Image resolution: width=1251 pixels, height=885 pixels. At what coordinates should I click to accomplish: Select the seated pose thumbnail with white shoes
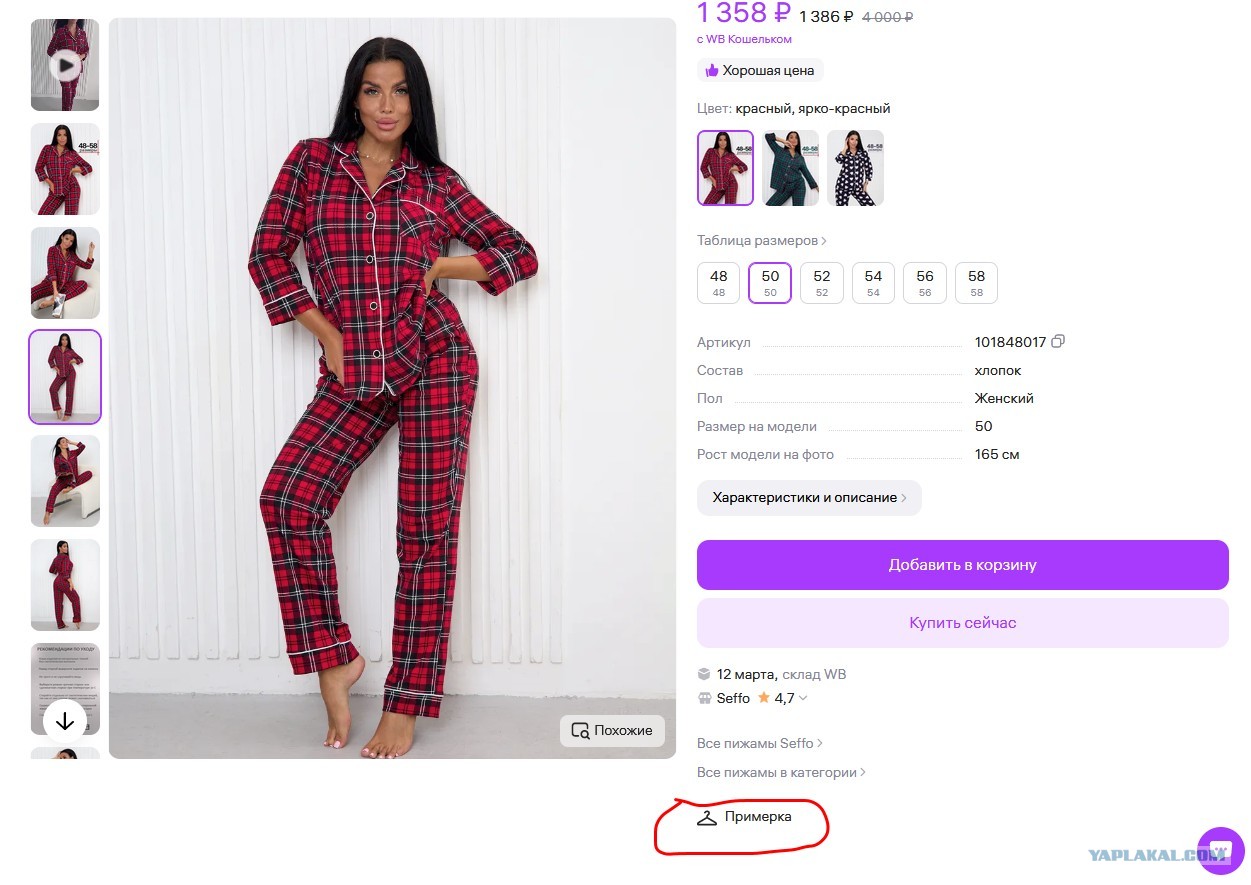(x=65, y=273)
